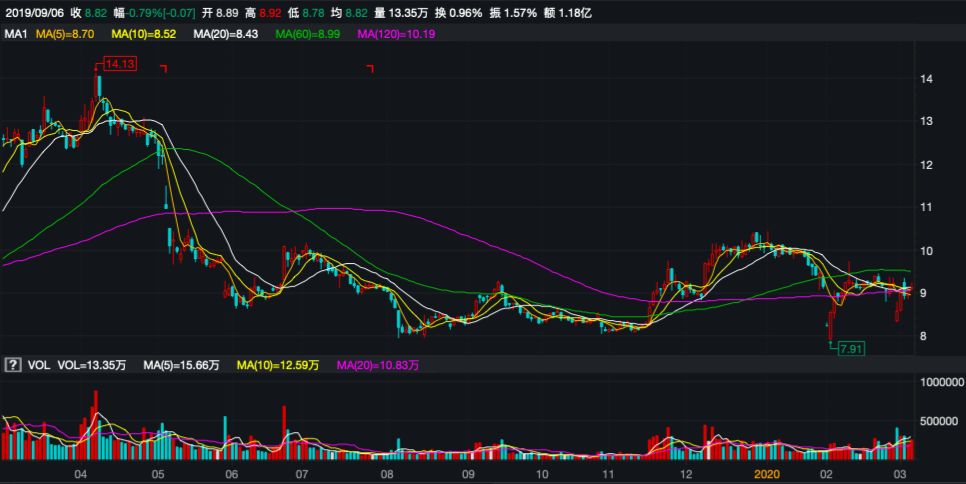Click the red corner marker near May
This screenshot has width=966, height=484.
coord(162,68)
